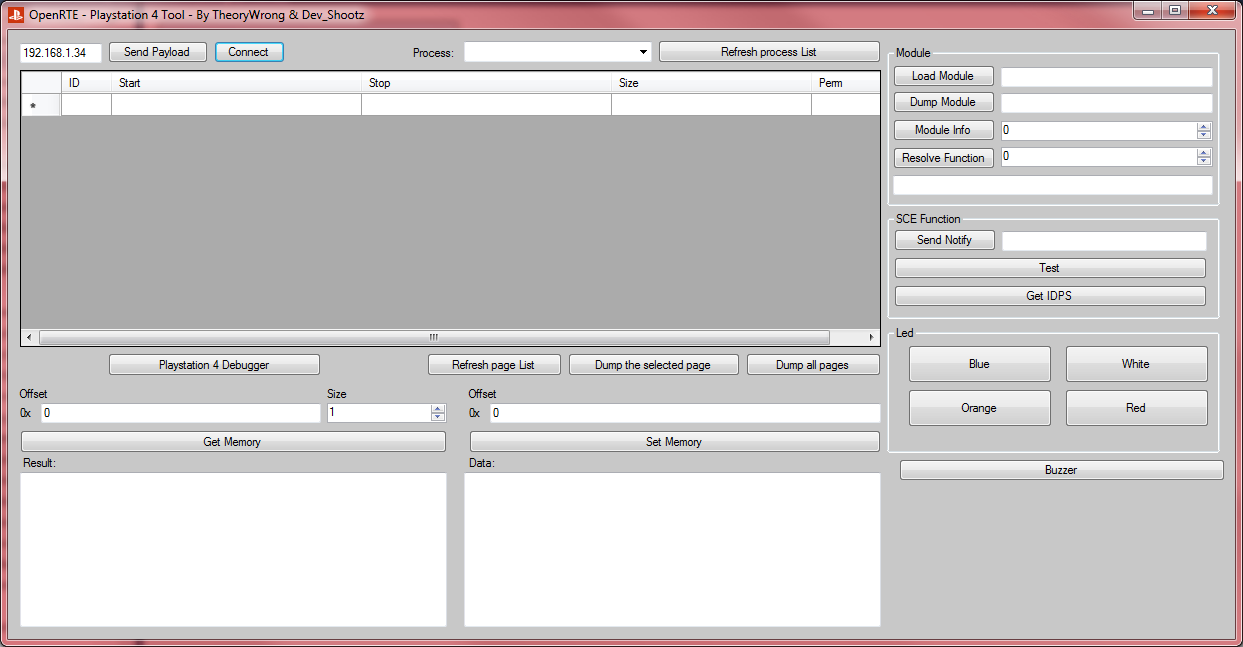1243x647 pixels.
Task: Click Dump all pages button
Action: [813, 365]
